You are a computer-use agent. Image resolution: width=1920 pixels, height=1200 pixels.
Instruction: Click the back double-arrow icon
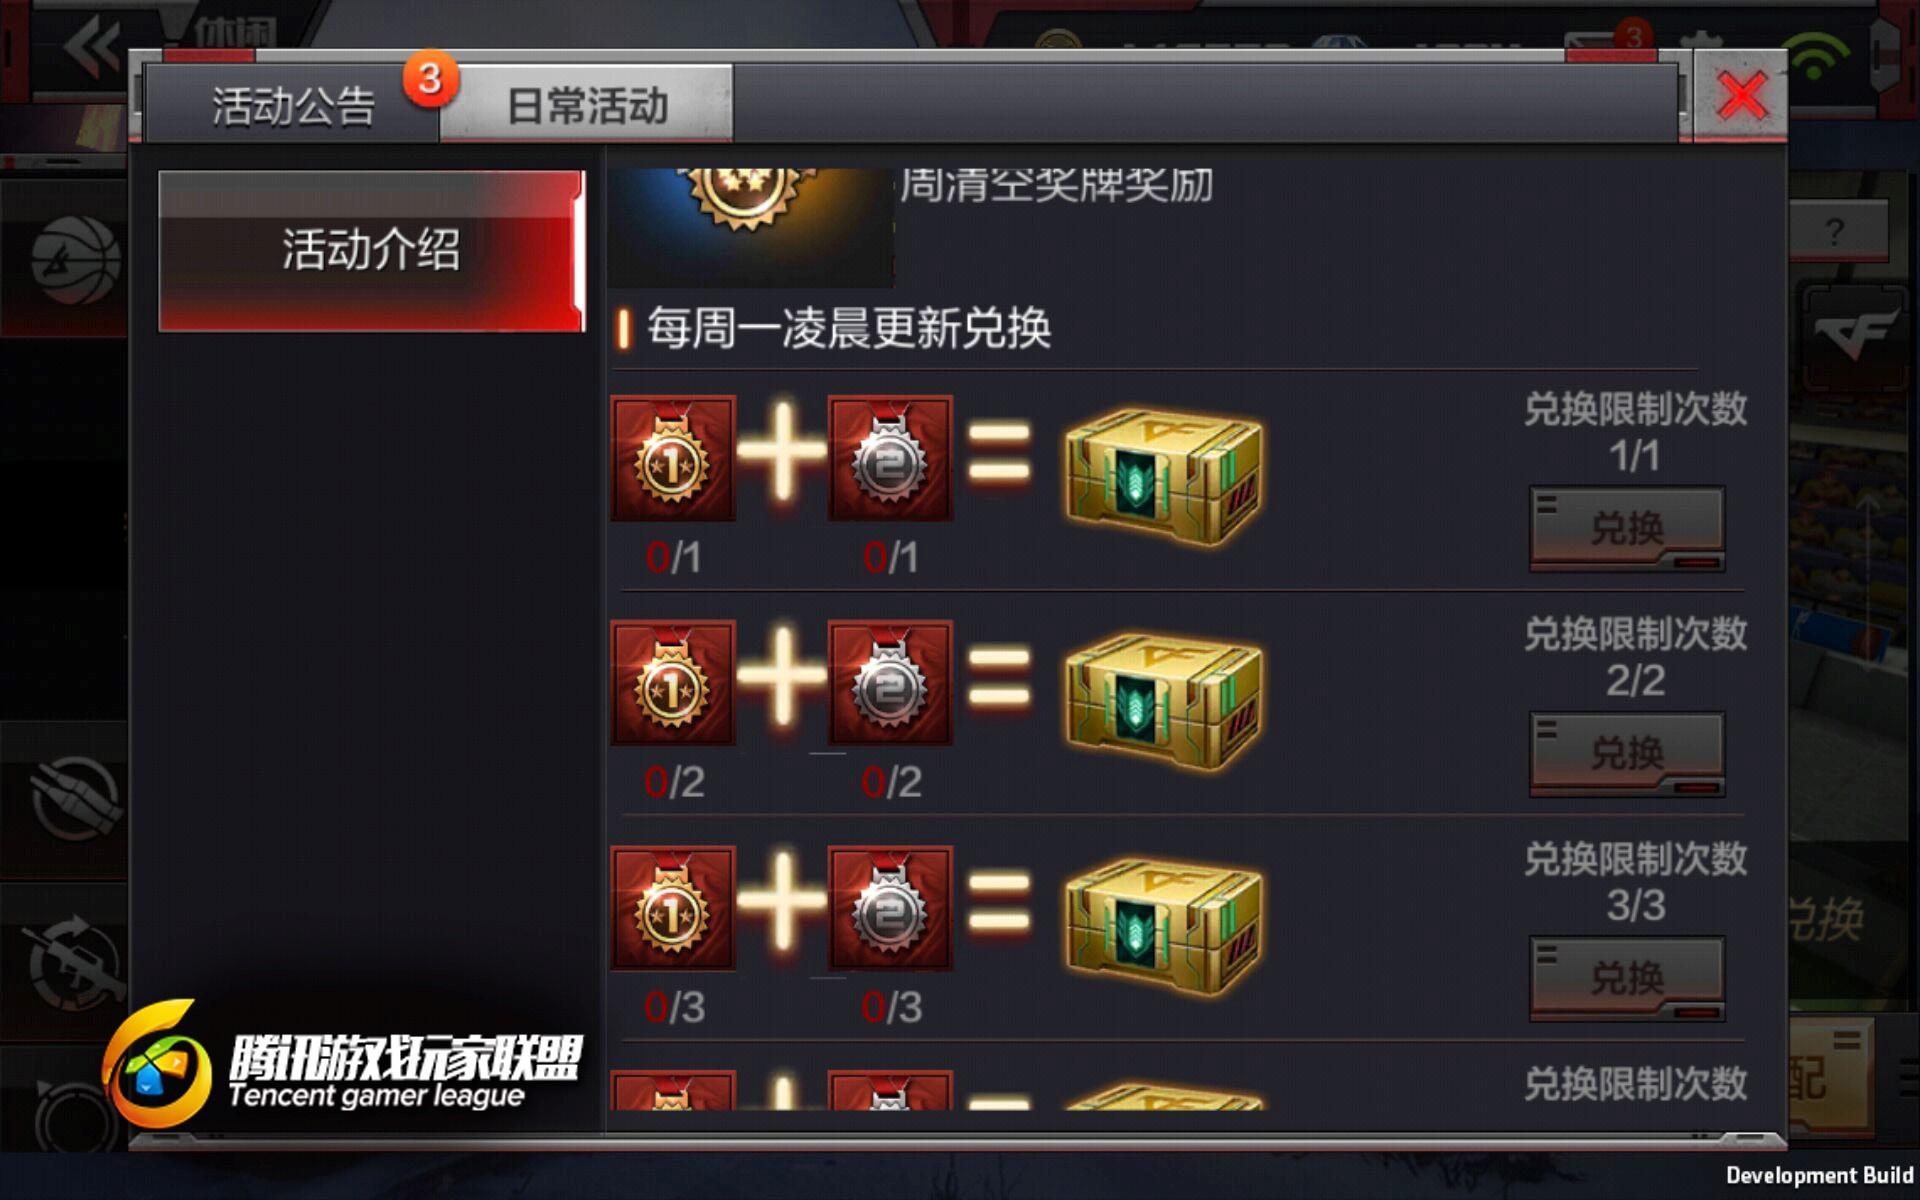[92, 46]
